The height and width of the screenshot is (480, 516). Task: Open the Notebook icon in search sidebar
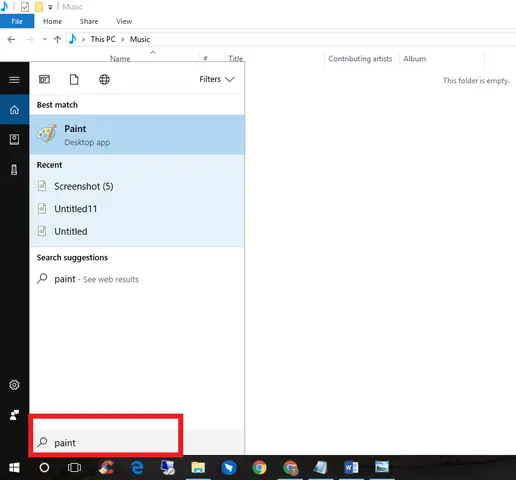pos(14,139)
